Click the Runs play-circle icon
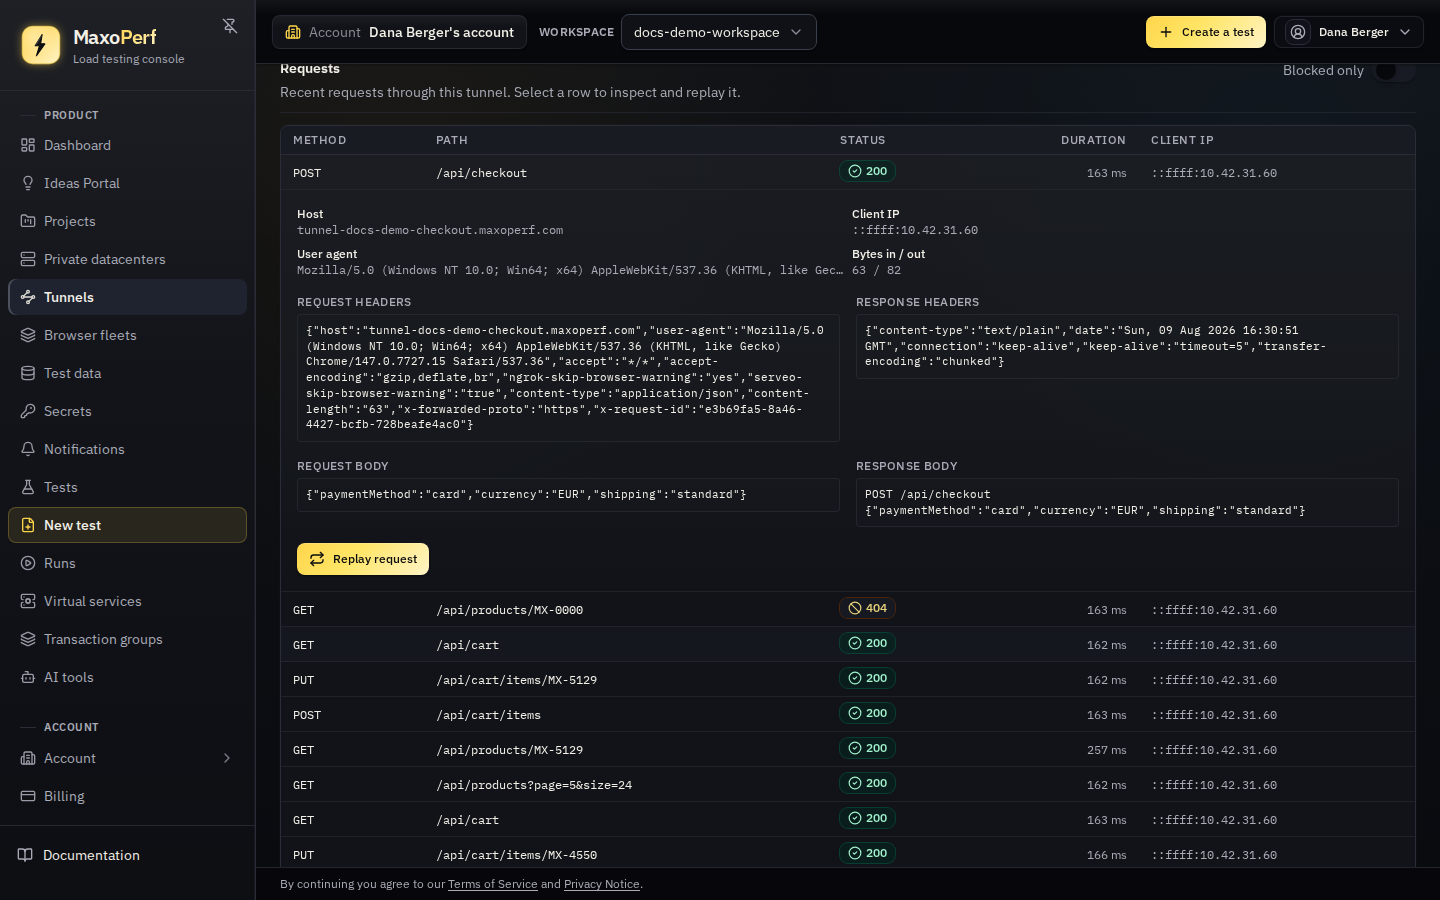Screen dimensions: 1440x900 click(28, 563)
